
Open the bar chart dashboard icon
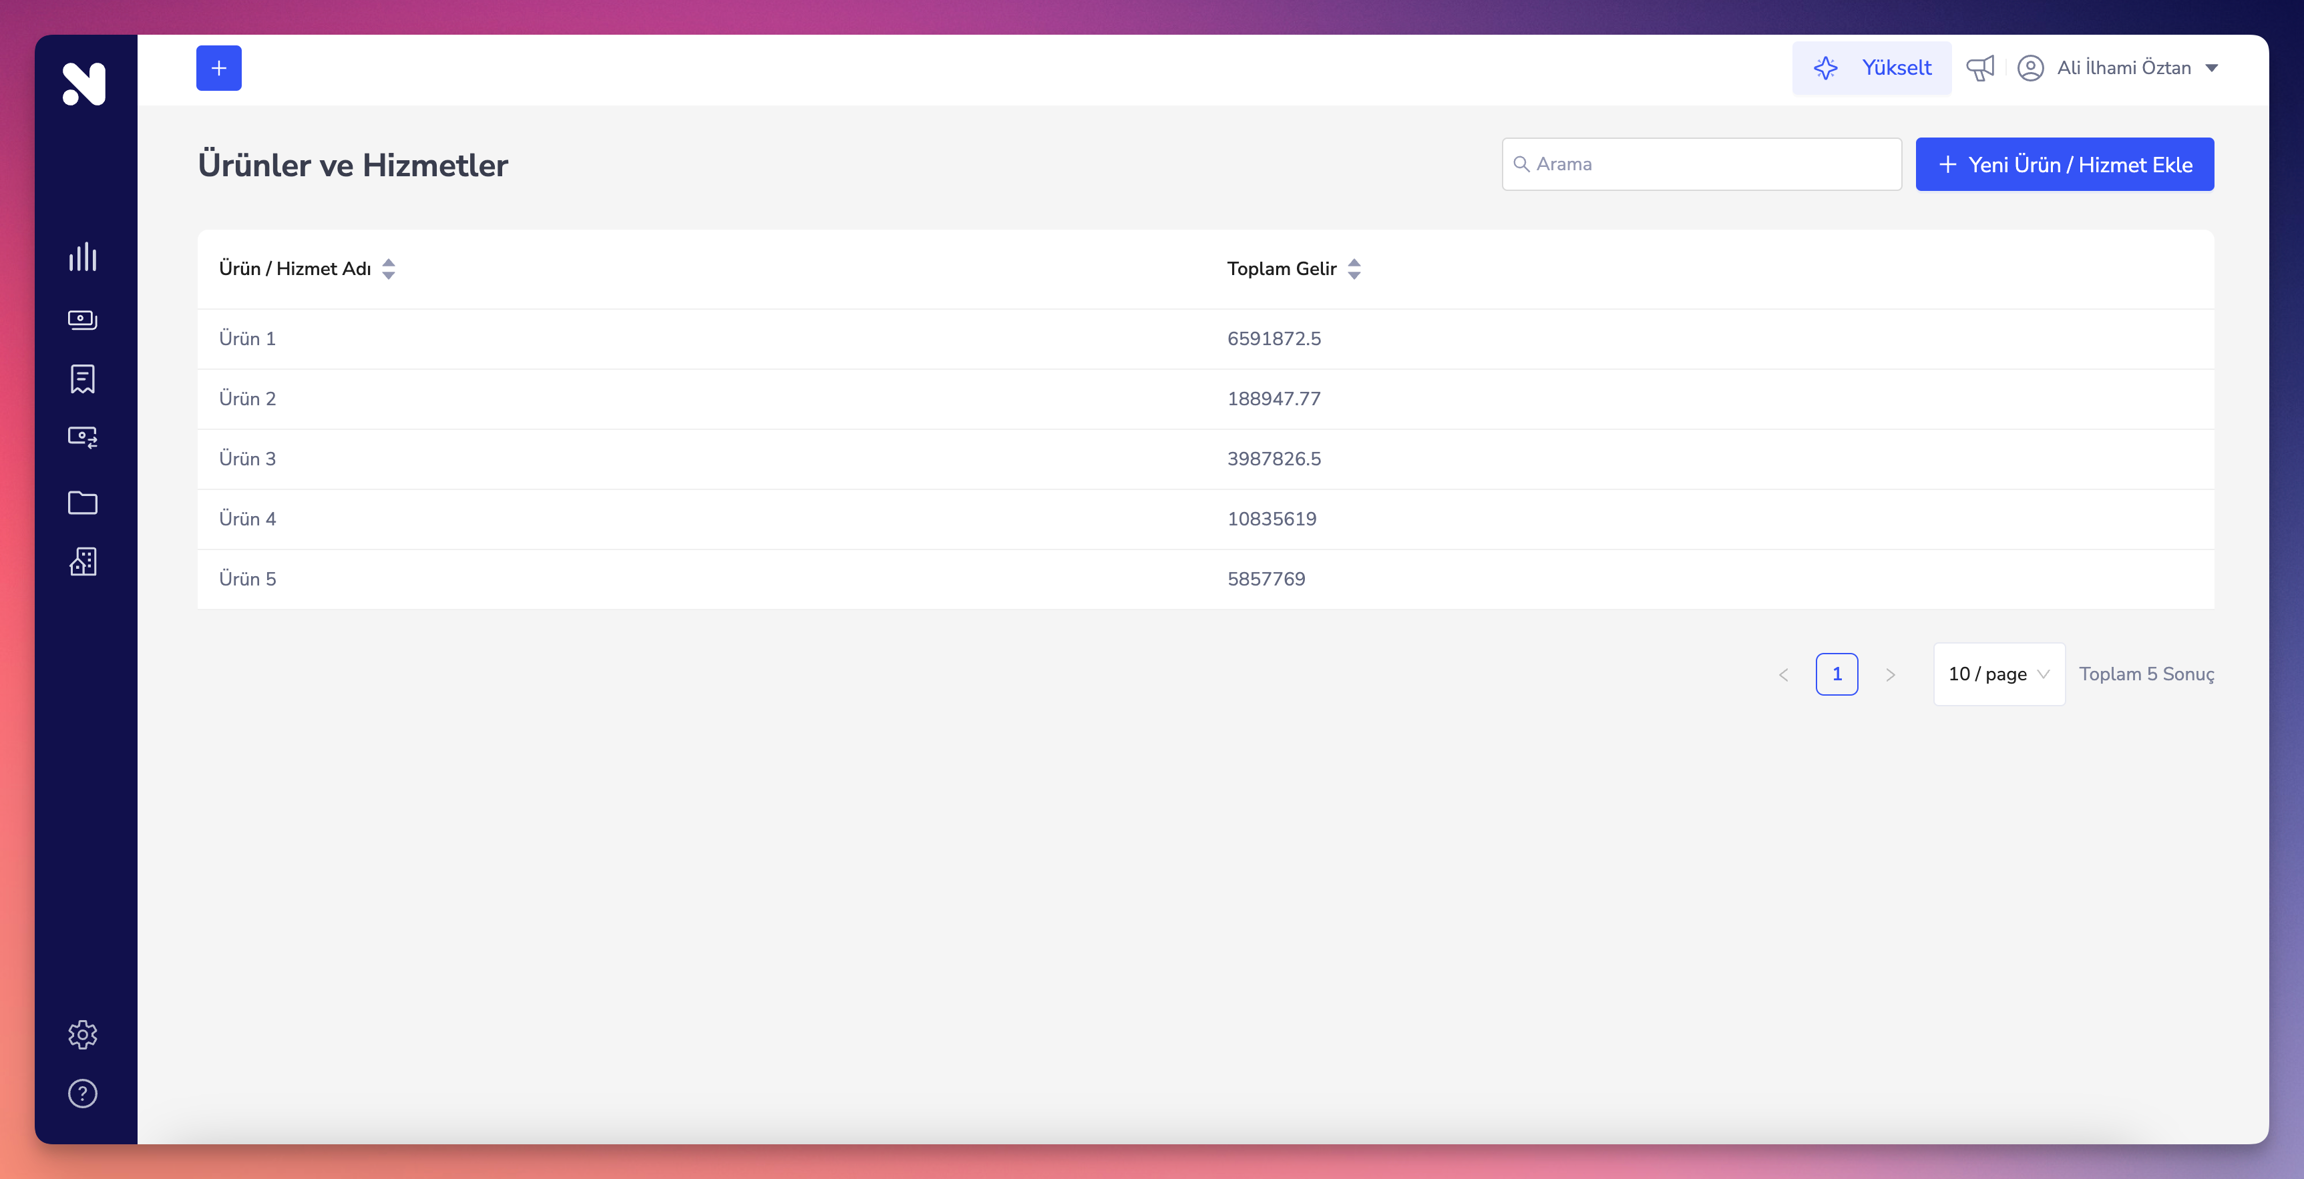click(x=83, y=257)
